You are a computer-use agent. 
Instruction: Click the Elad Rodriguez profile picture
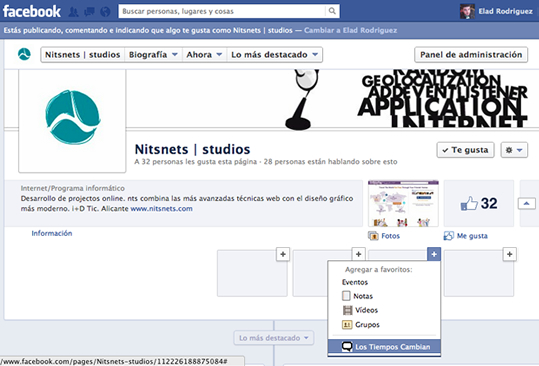[x=467, y=11]
